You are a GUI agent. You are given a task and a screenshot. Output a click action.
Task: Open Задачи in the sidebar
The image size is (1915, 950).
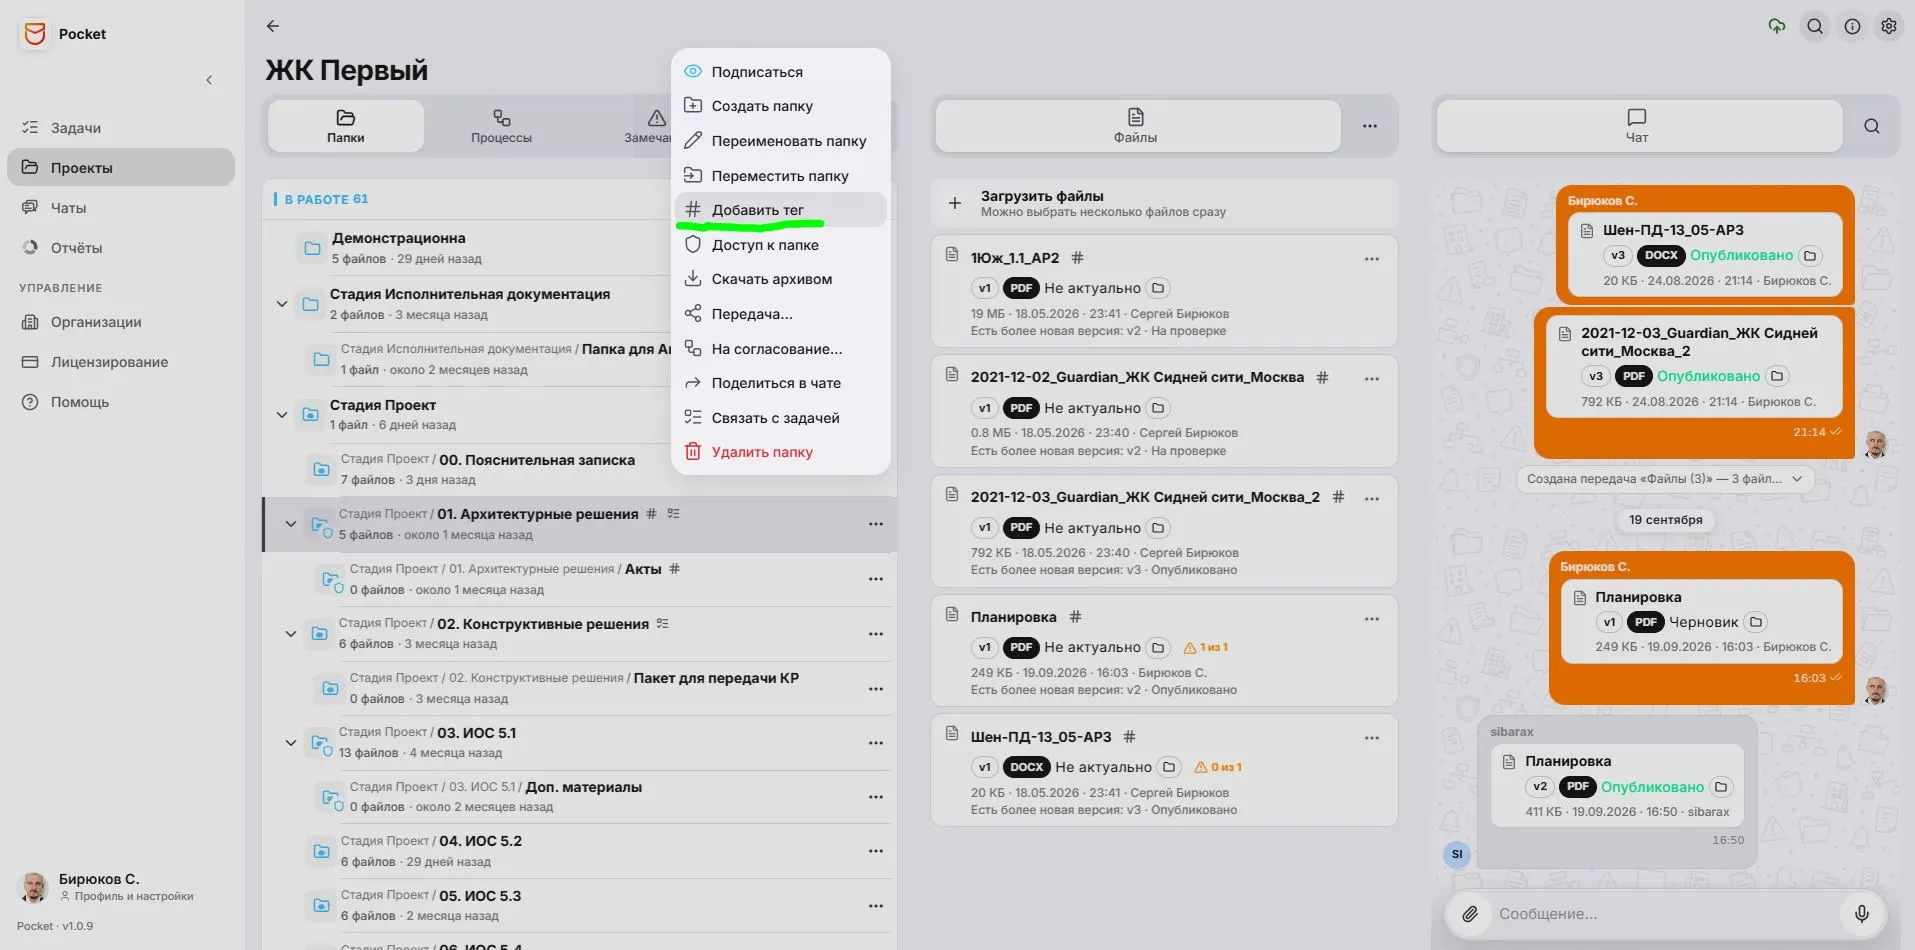tap(121, 128)
